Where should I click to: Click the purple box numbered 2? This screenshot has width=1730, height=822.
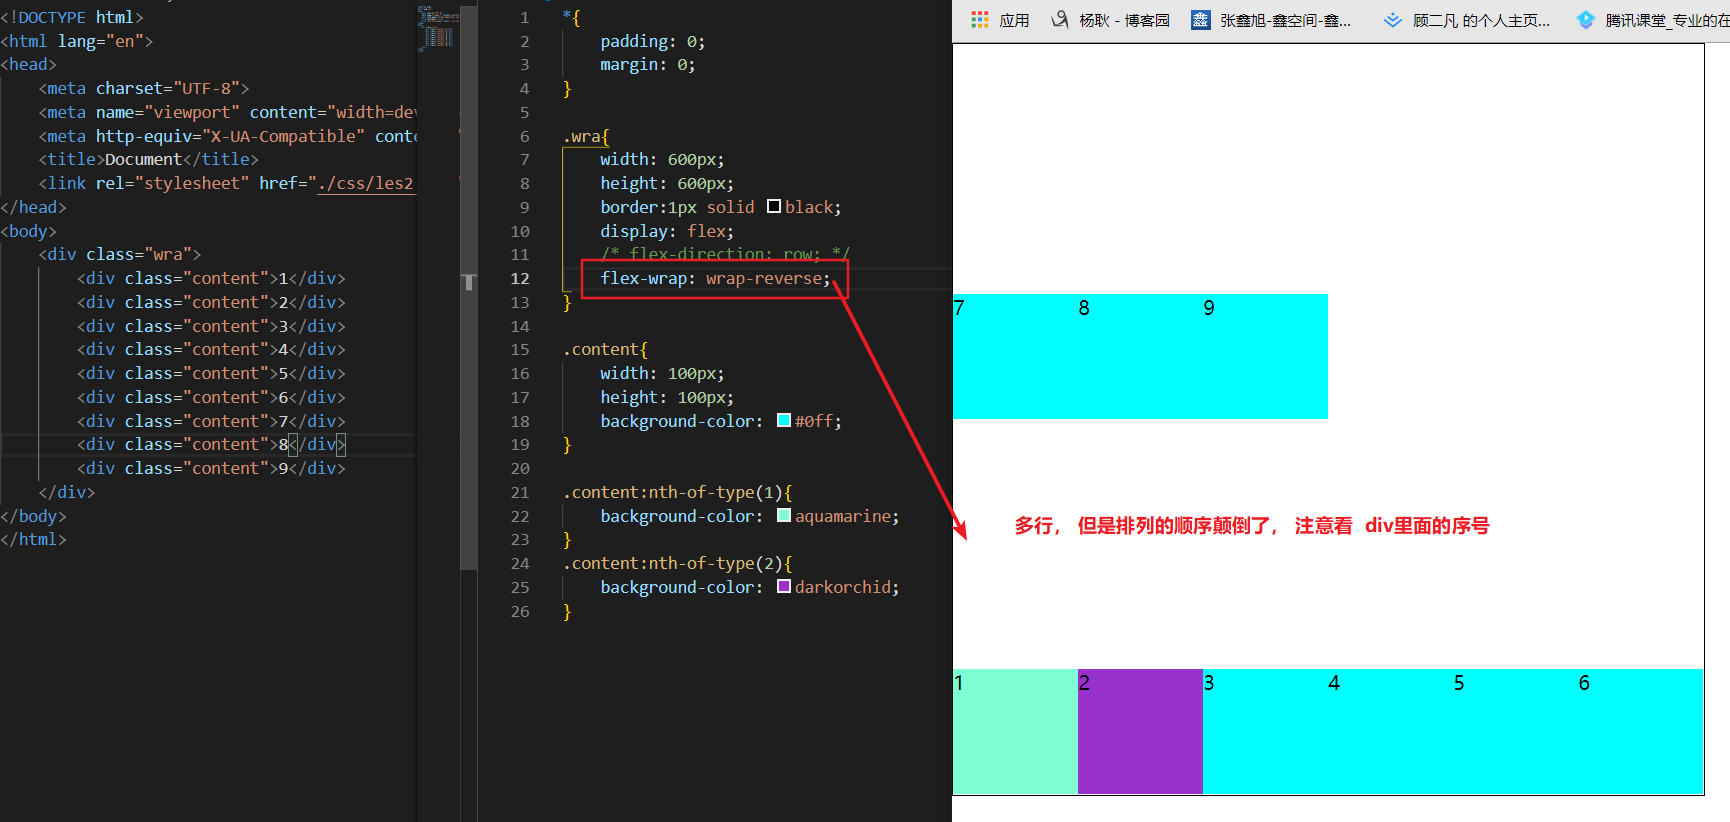[1140, 732]
